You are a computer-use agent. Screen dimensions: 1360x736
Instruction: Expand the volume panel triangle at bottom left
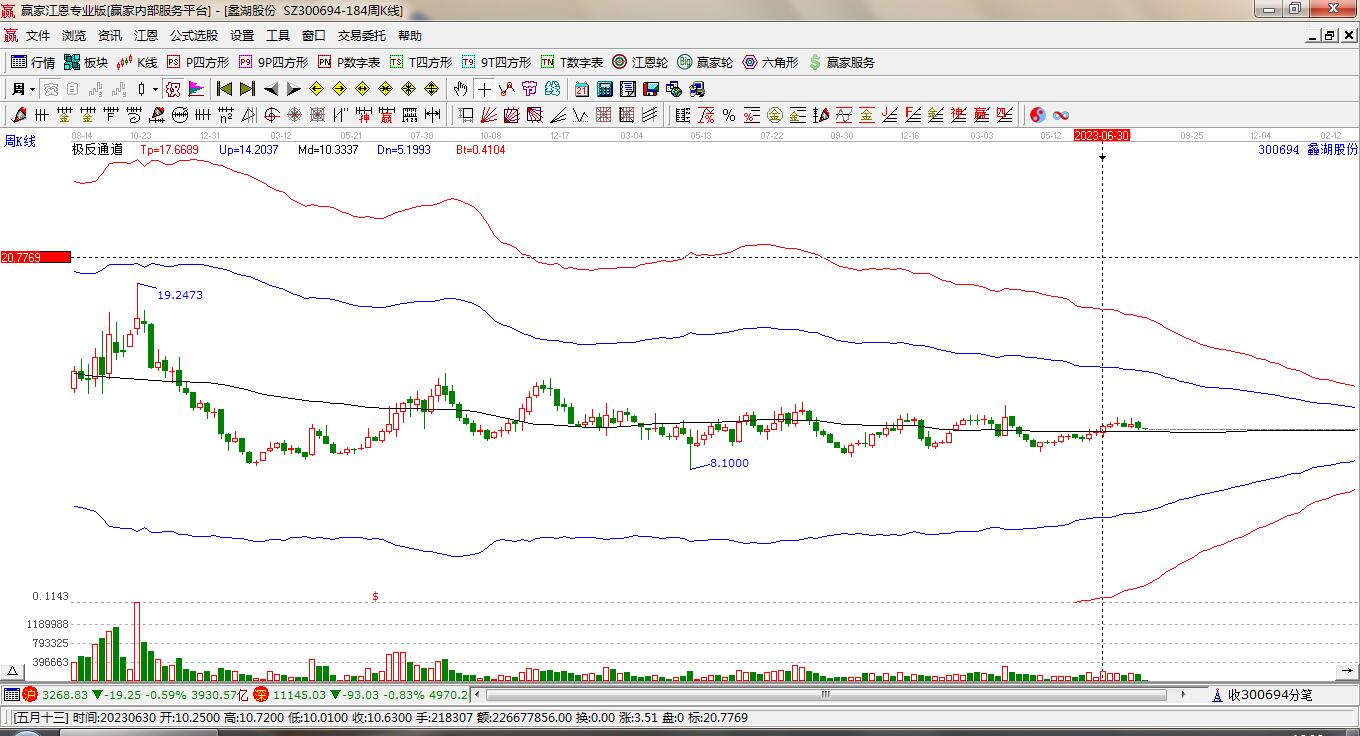click(13, 671)
